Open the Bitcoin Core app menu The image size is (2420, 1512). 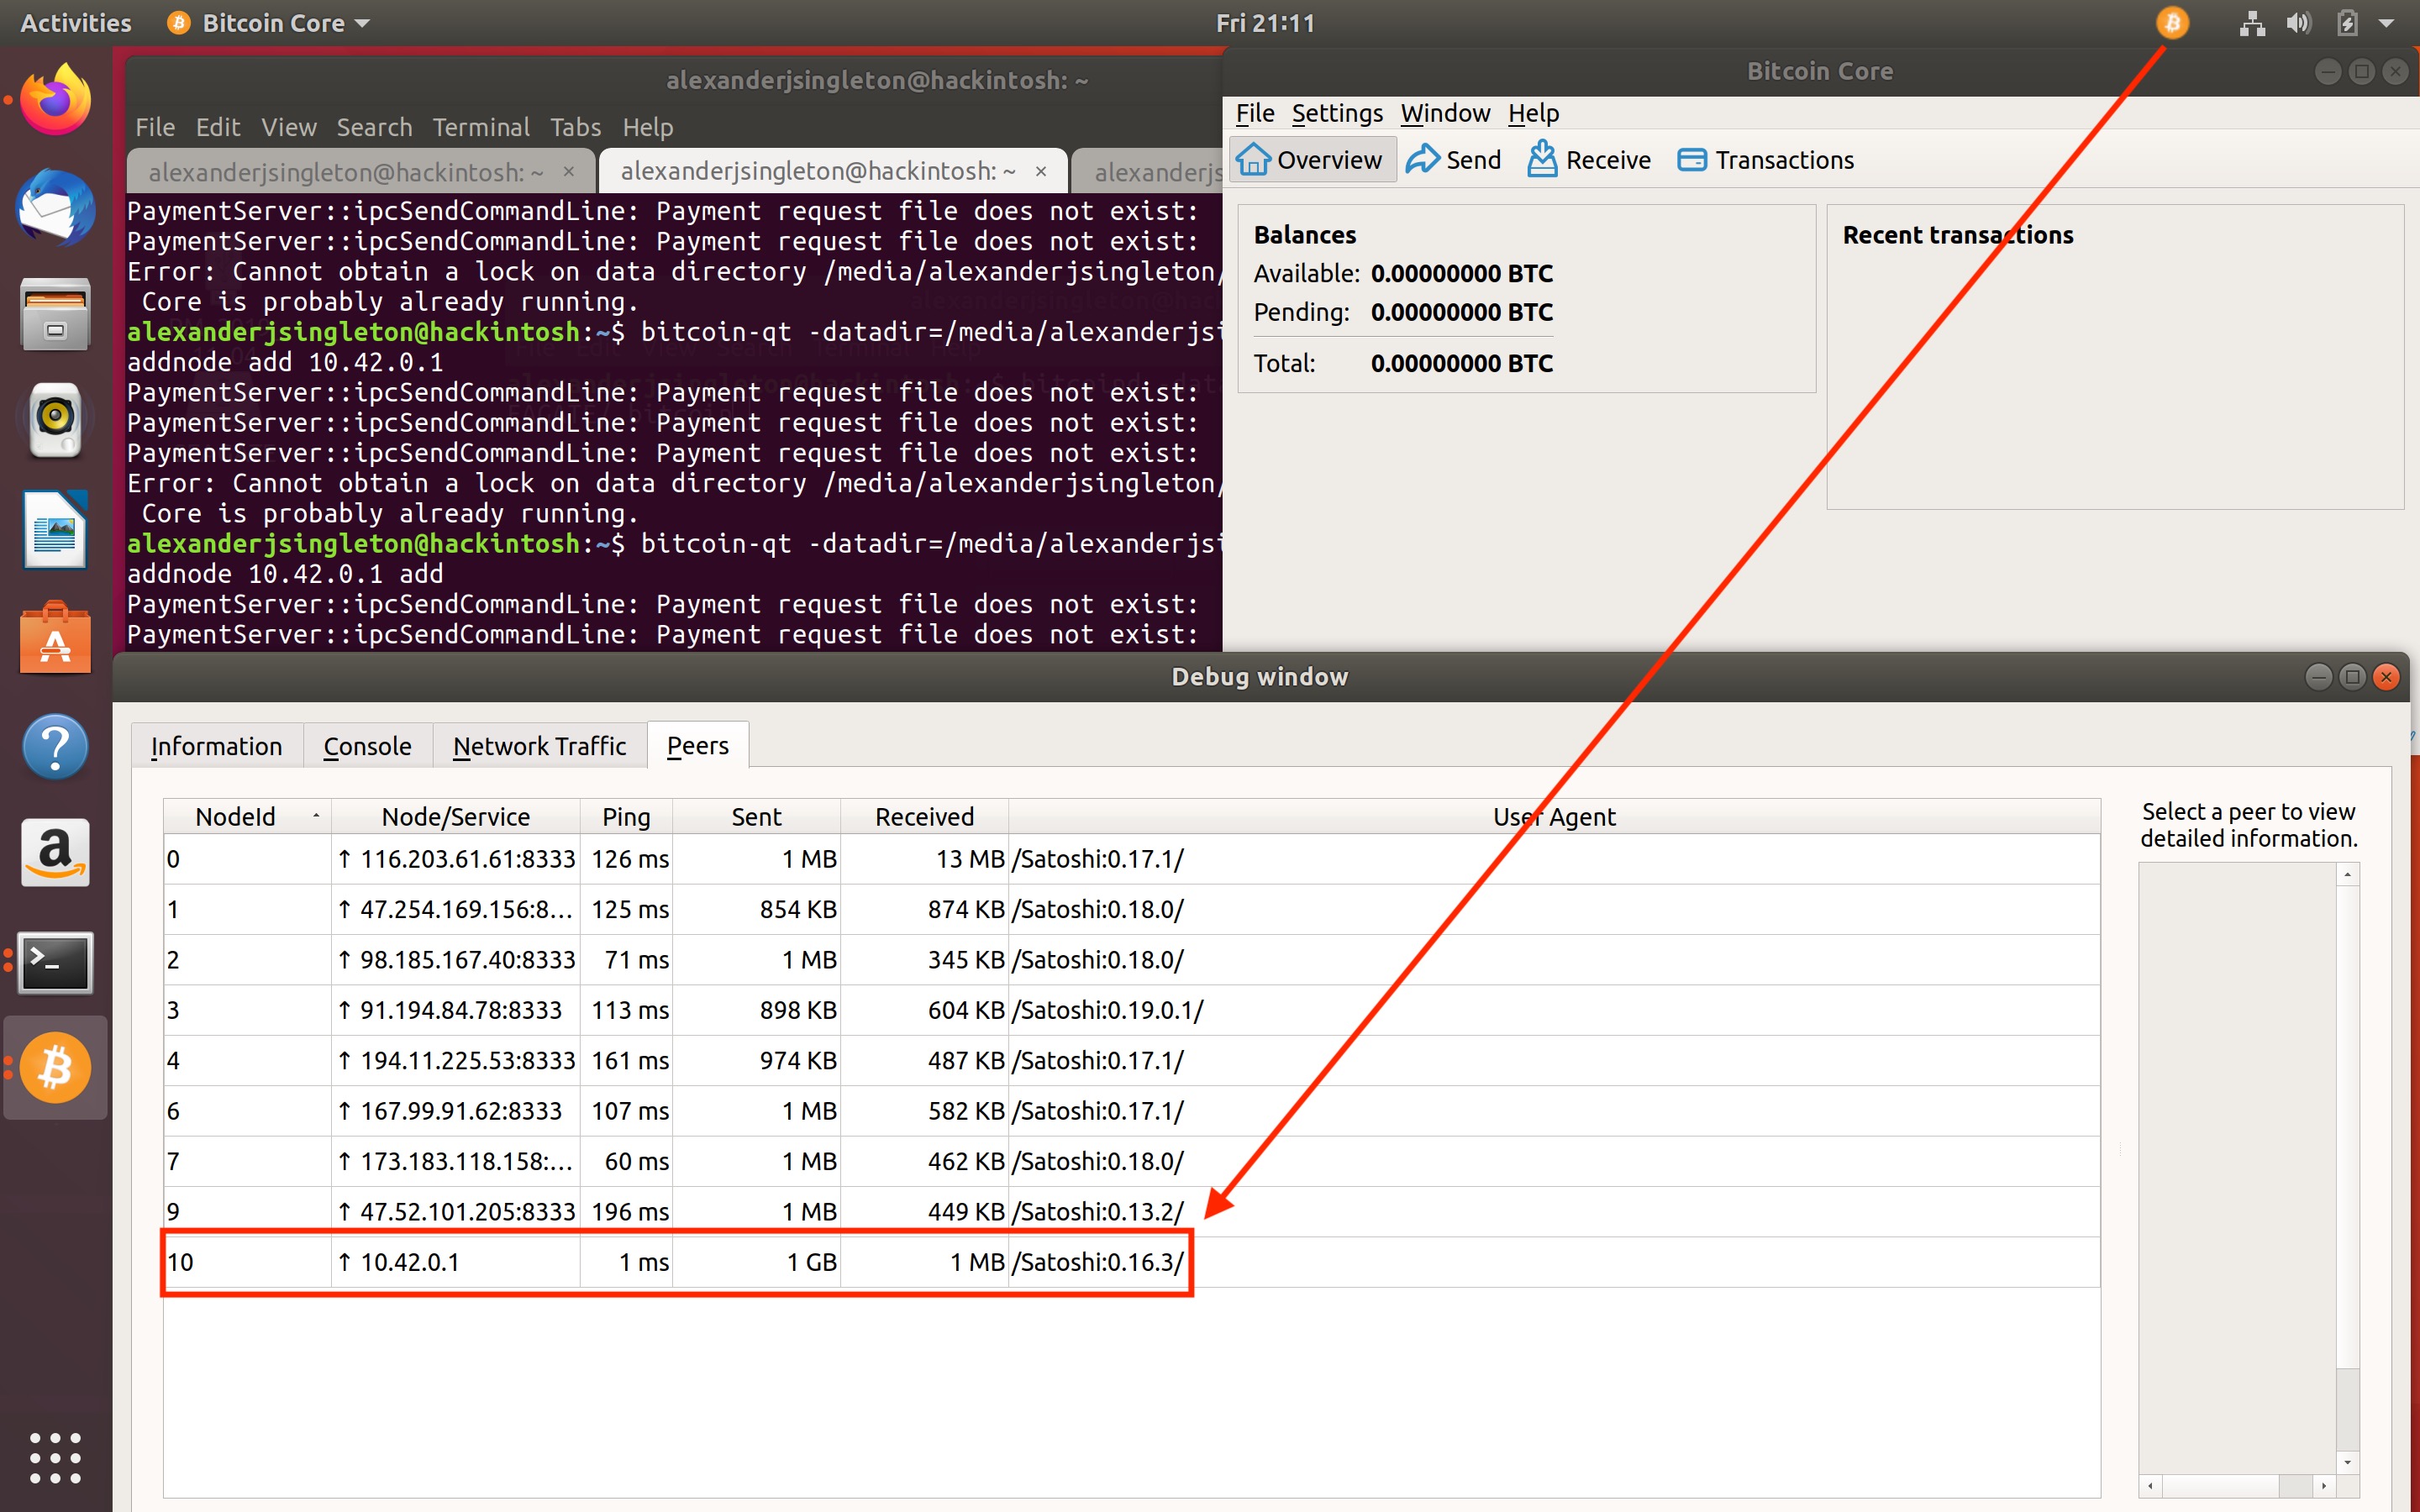[269, 23]
